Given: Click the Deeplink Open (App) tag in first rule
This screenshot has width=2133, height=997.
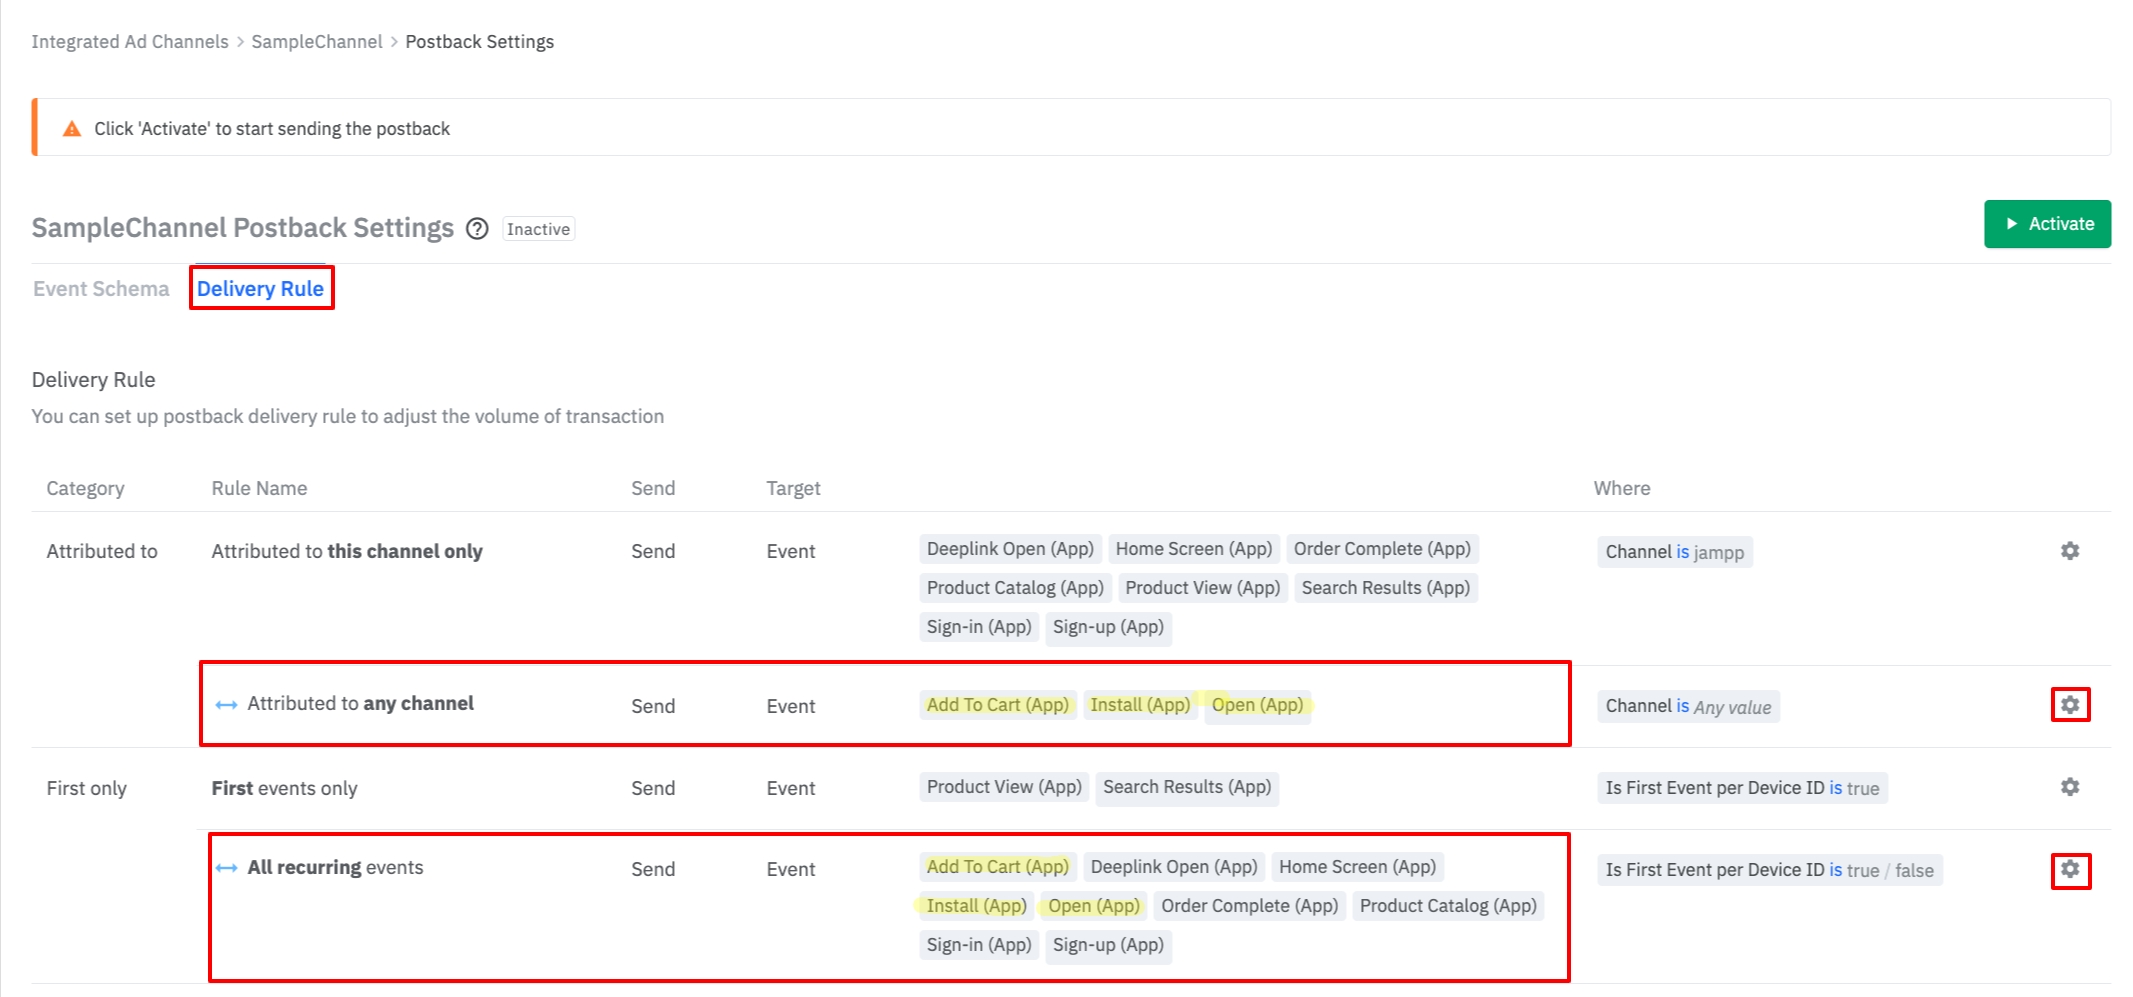Looking at the screenshot, I should pyautogui.click(x=1010, y=549).
